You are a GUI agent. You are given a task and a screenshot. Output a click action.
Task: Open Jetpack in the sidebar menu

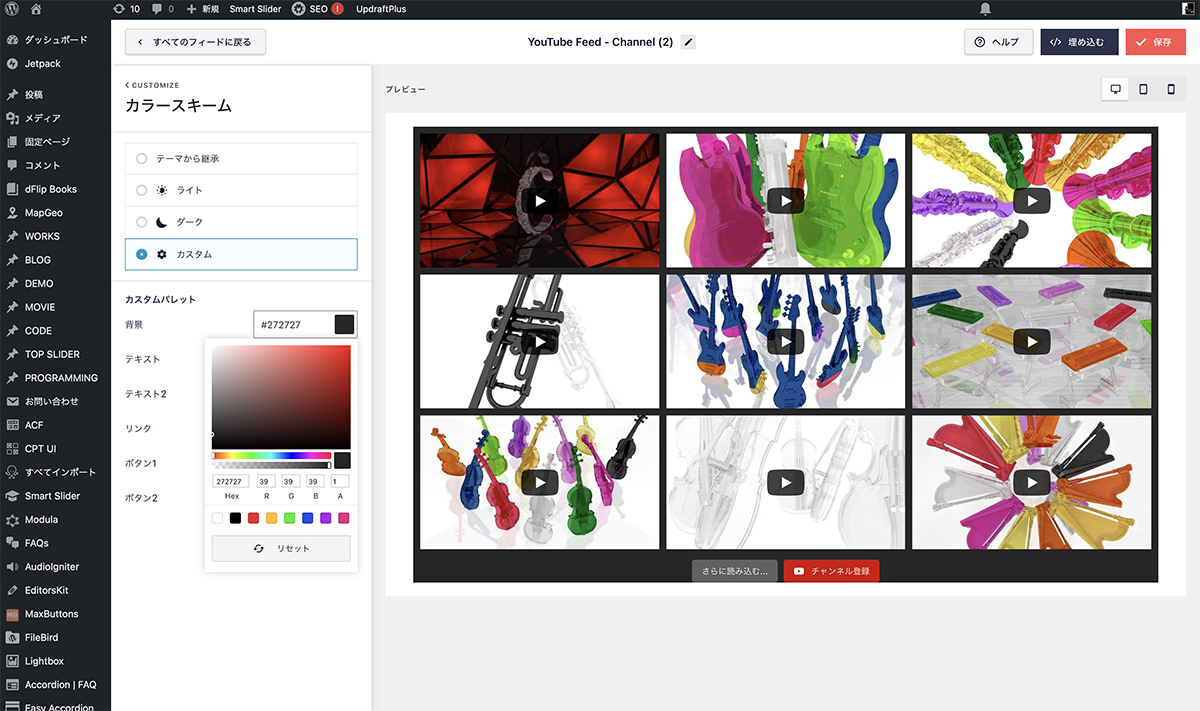click(x=42, y=63)
